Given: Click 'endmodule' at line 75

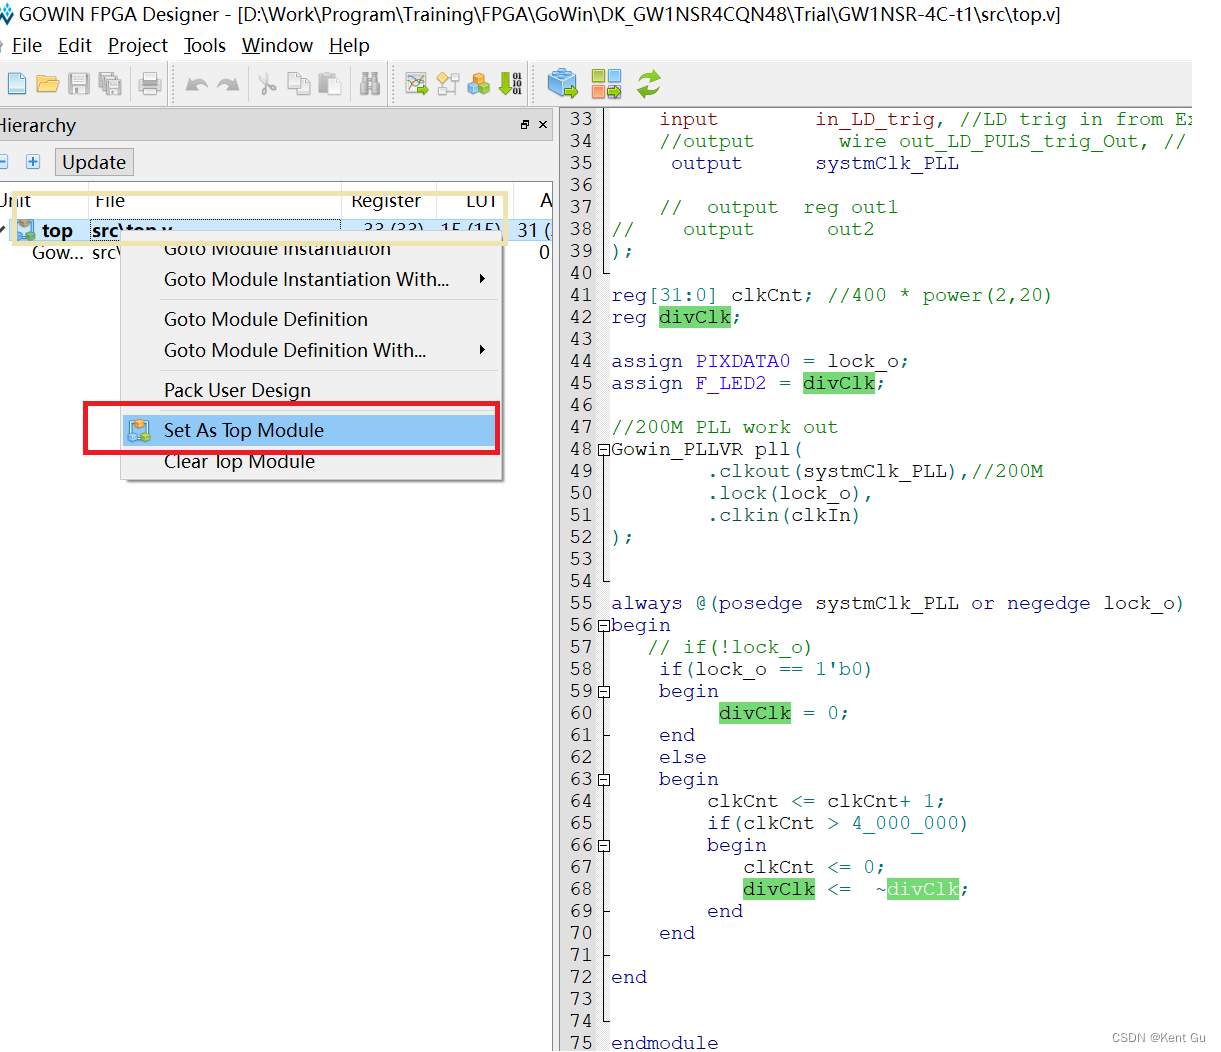Looking at the screenshot, I should coord(664,1042).
